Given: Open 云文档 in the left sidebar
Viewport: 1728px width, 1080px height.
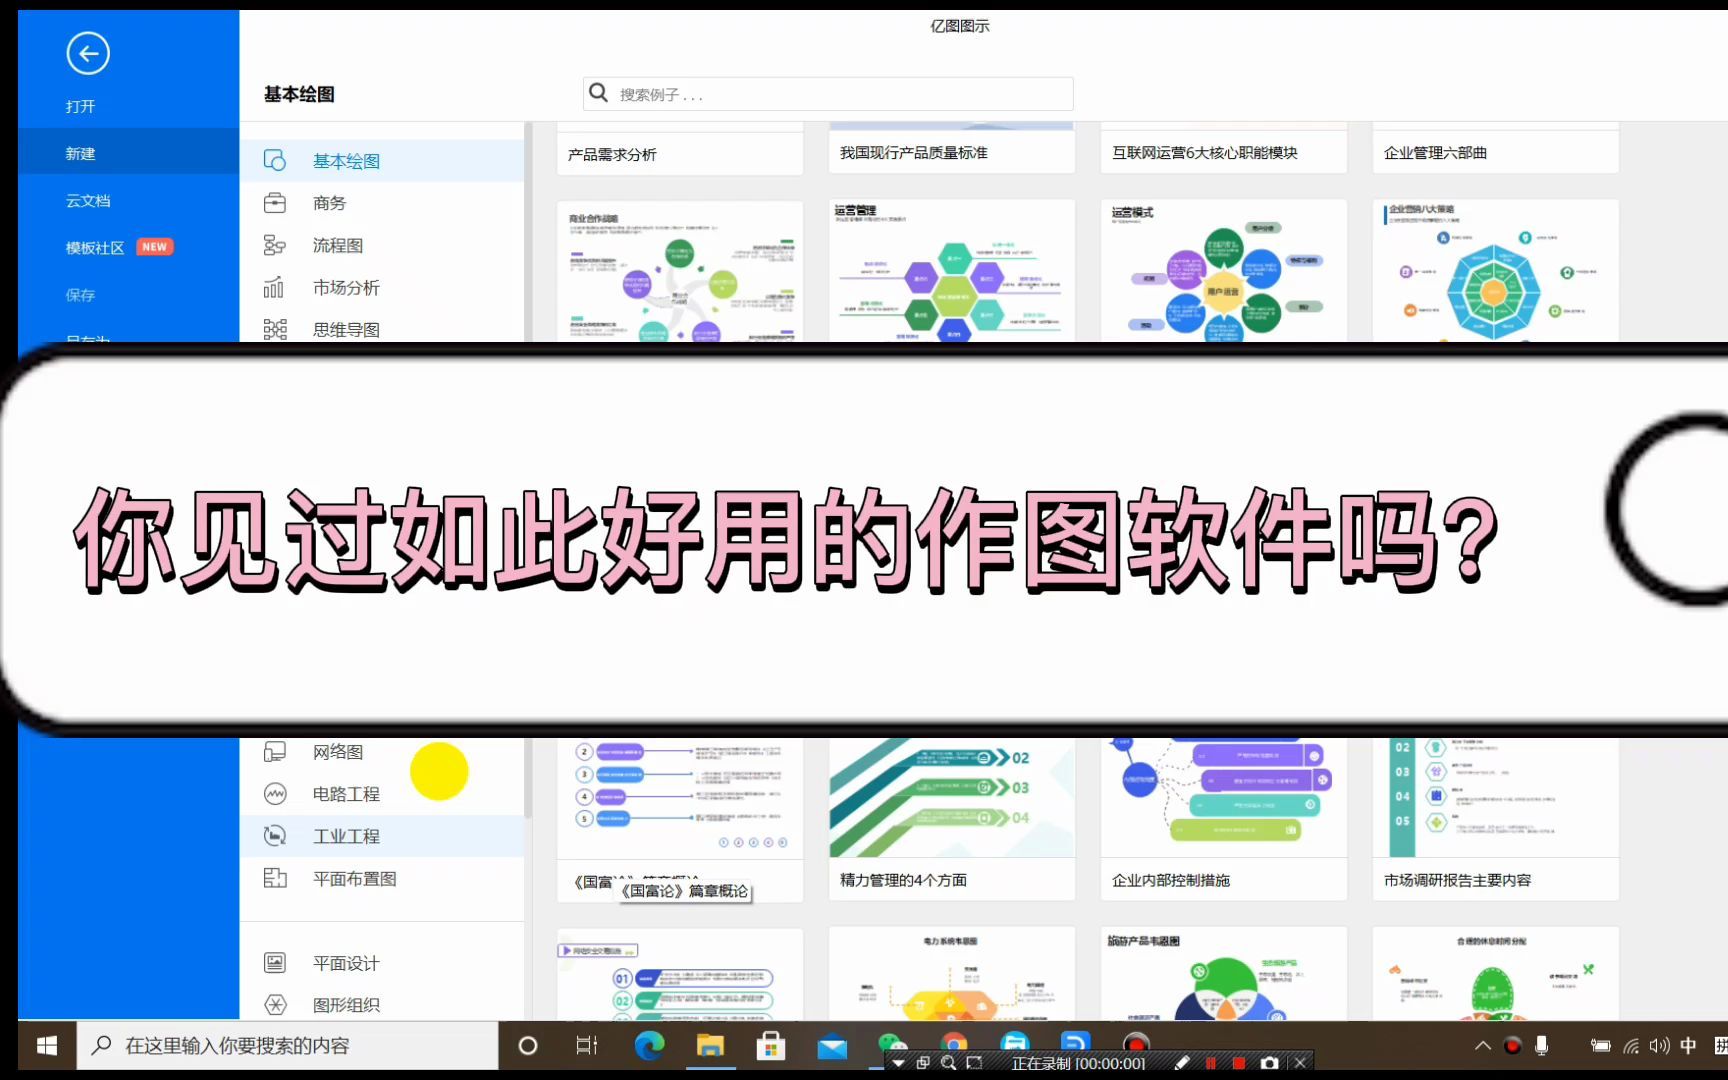Looking at the screenshot, I should [88, 201].
